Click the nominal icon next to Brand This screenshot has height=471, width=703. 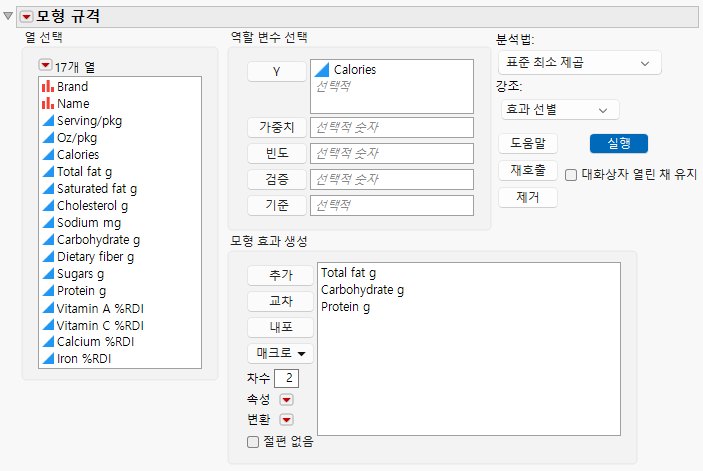tap(48, 86)
